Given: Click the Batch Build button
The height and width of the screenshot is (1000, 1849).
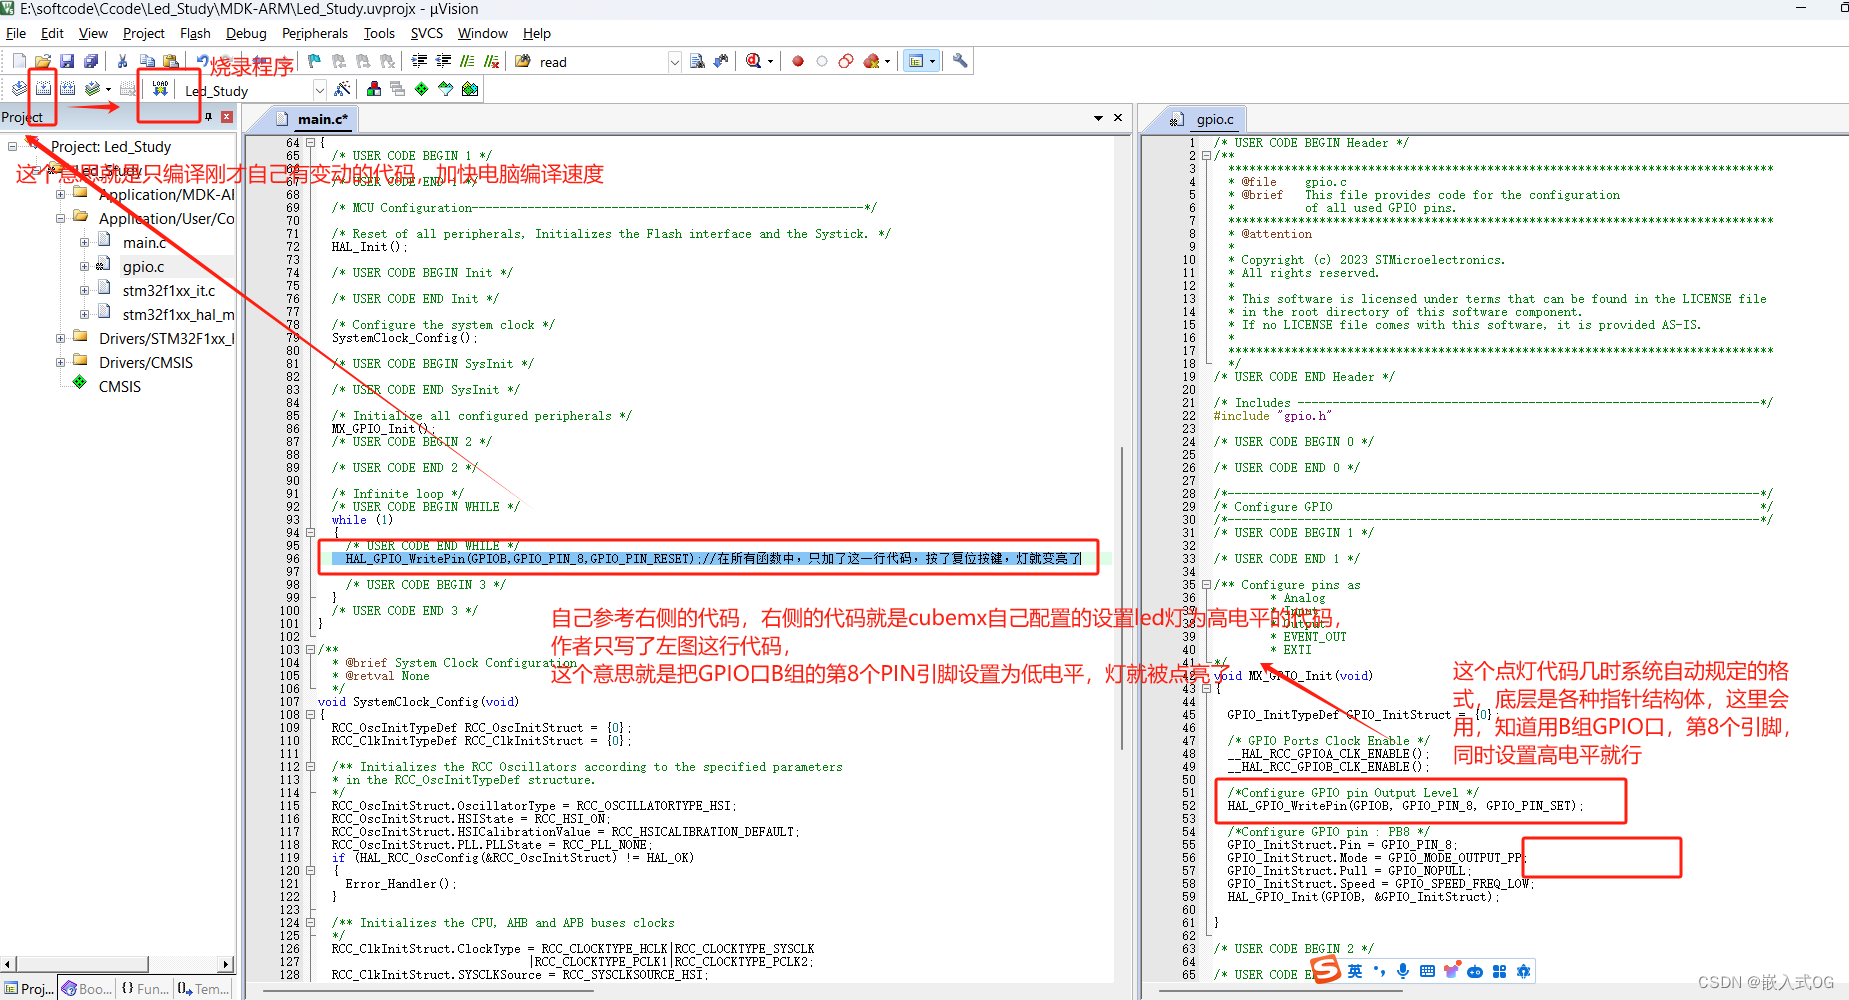Looking at the screenshot, I should pos(91,88).
